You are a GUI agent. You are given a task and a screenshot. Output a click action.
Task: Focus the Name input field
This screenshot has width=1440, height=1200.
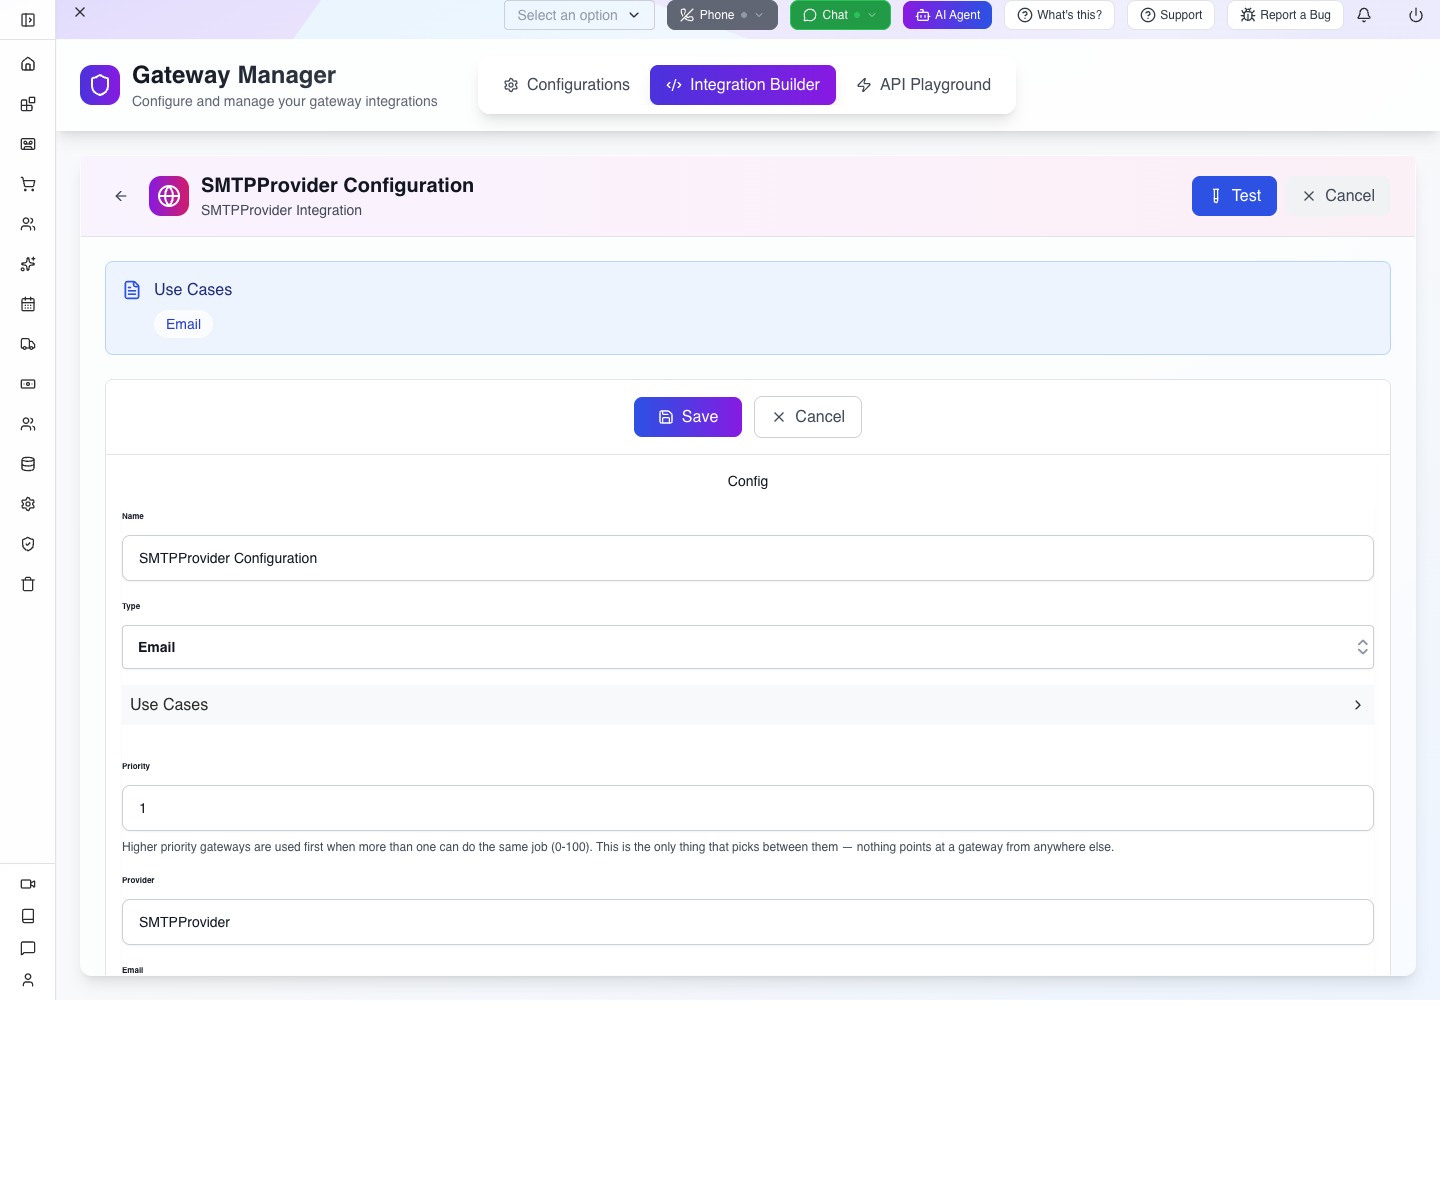click(748, 558)
